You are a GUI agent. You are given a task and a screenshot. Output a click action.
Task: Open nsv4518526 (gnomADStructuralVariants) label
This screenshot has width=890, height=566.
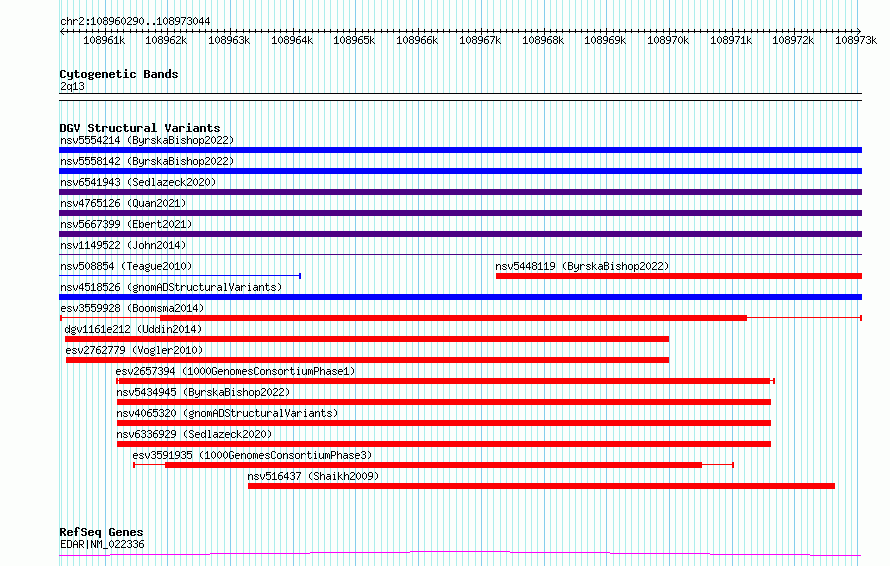171,287
